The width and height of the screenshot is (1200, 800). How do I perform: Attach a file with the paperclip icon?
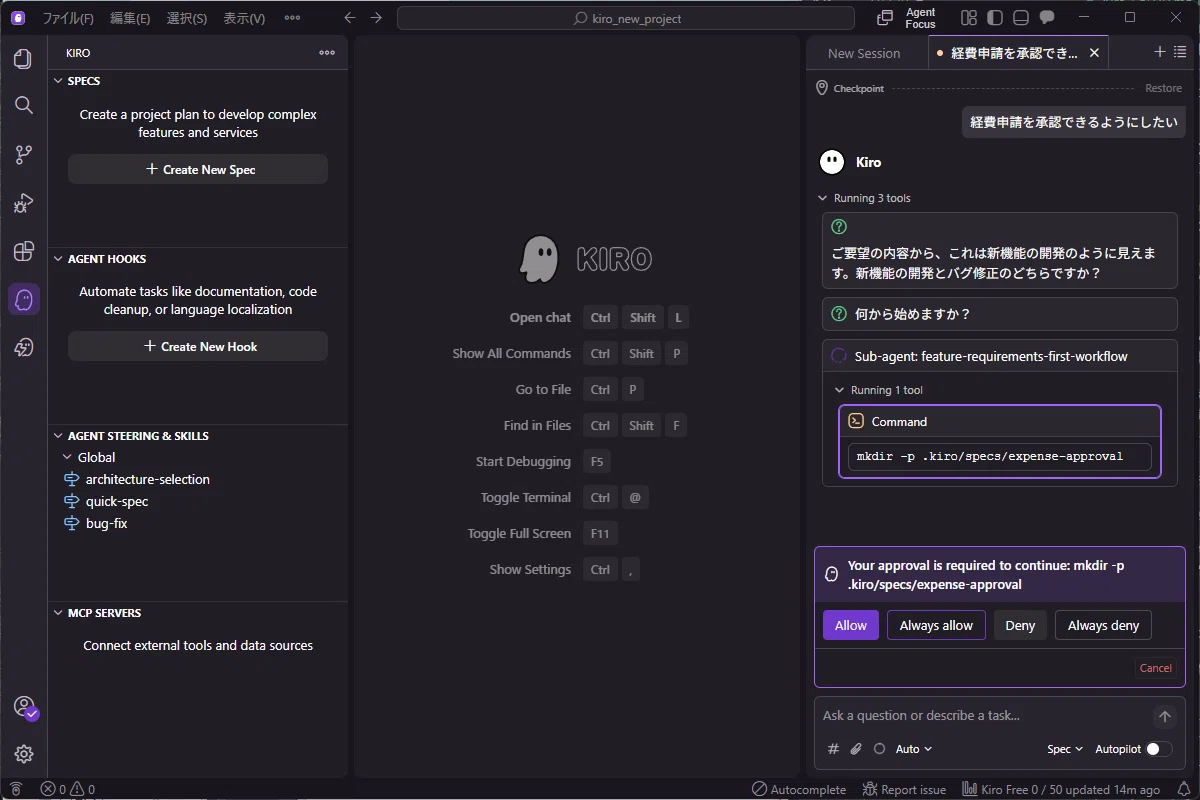pyautogui.click(x=856, y=749)
